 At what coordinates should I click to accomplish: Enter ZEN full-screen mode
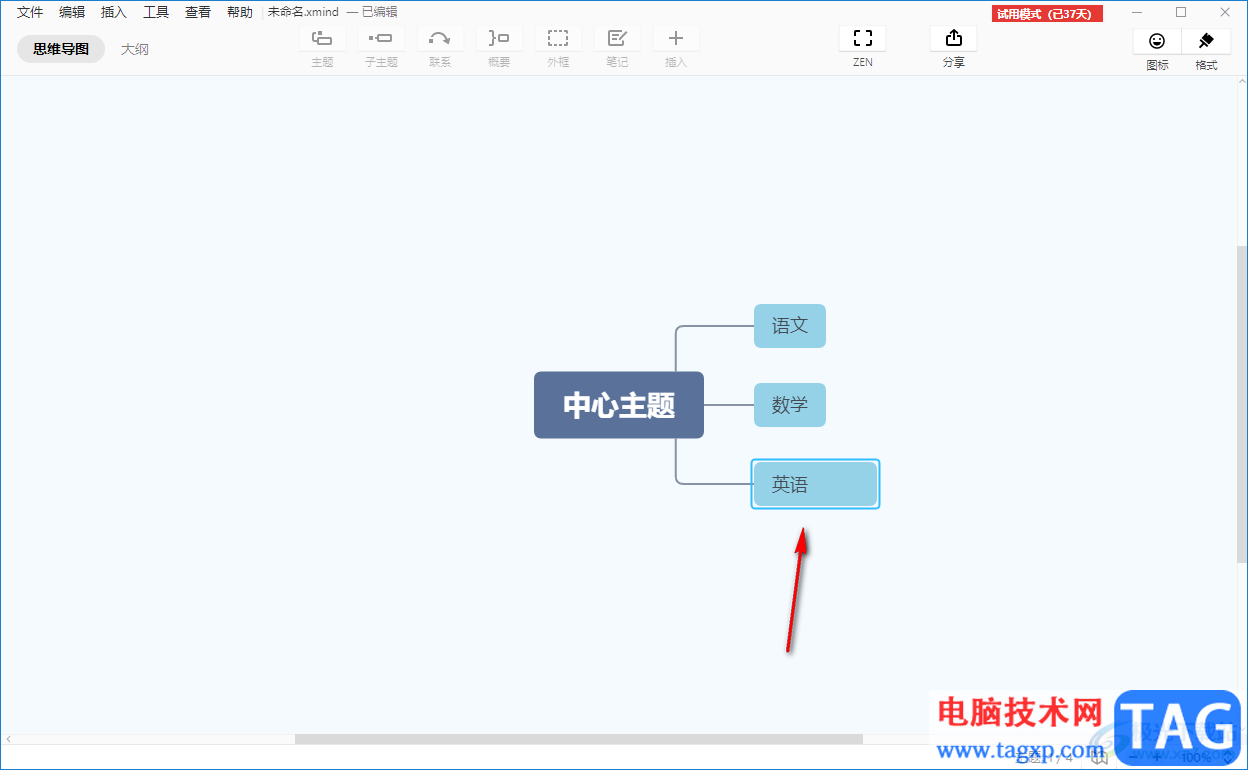tap(863, 38)
